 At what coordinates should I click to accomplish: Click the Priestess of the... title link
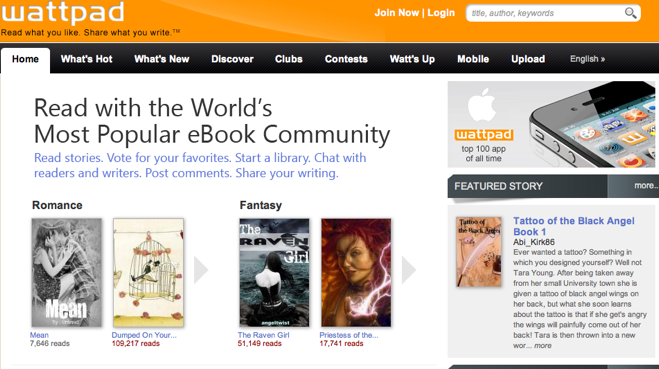point(349,335)
